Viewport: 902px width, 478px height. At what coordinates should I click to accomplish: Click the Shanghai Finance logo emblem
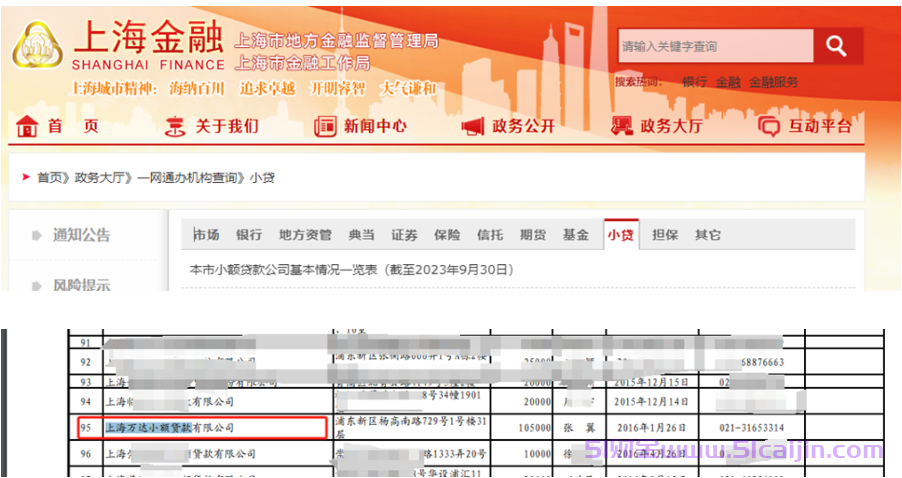pos(37,45)
